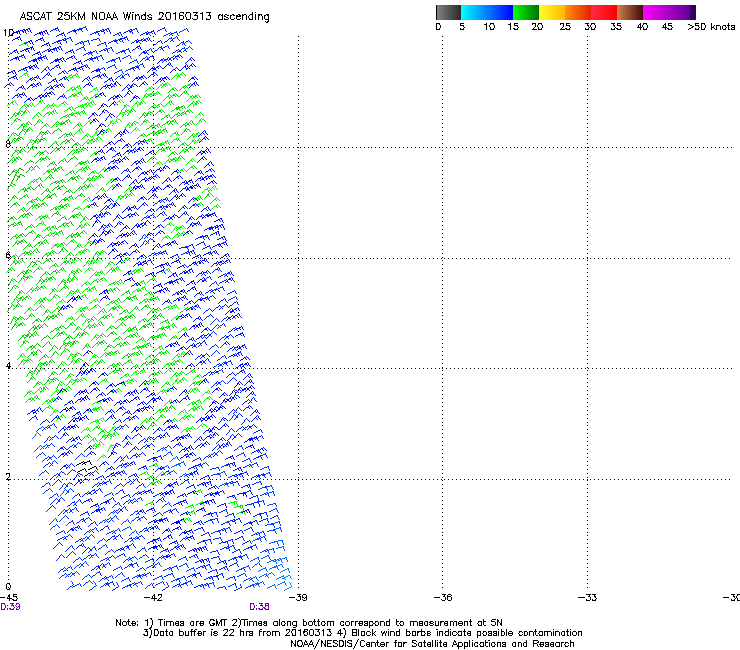Screen dimensions: 740x650
Task: Click the latitude 8 axis label
Action: (x=8, y=144)
